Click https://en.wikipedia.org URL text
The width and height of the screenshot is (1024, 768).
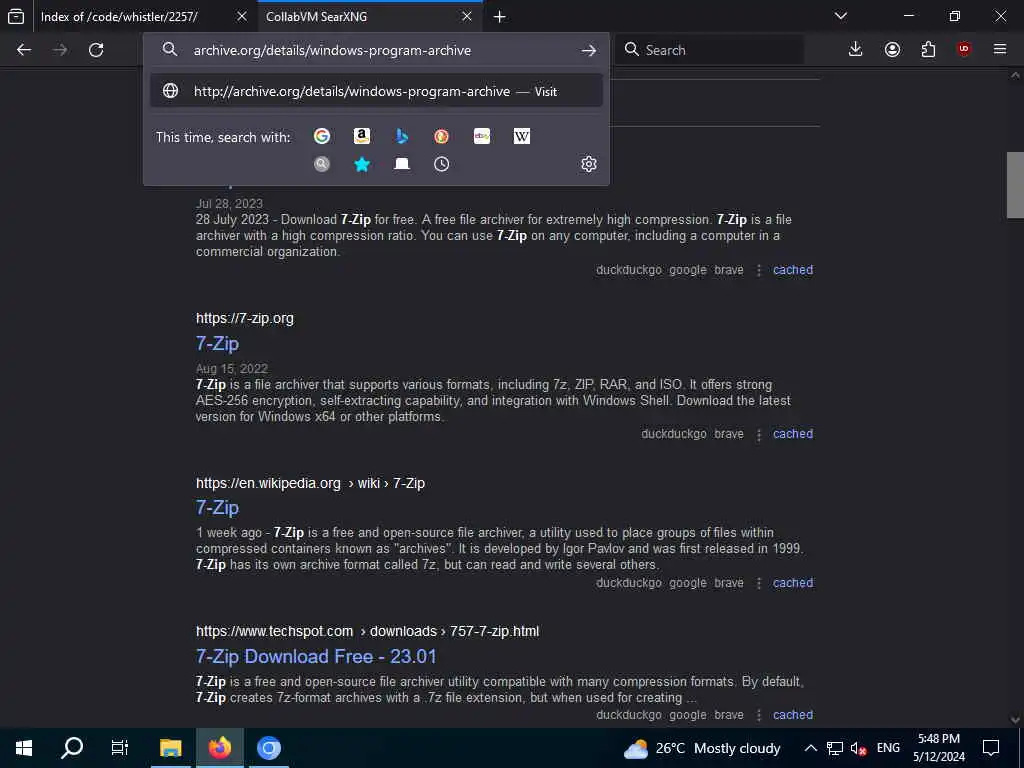[268, 483]
